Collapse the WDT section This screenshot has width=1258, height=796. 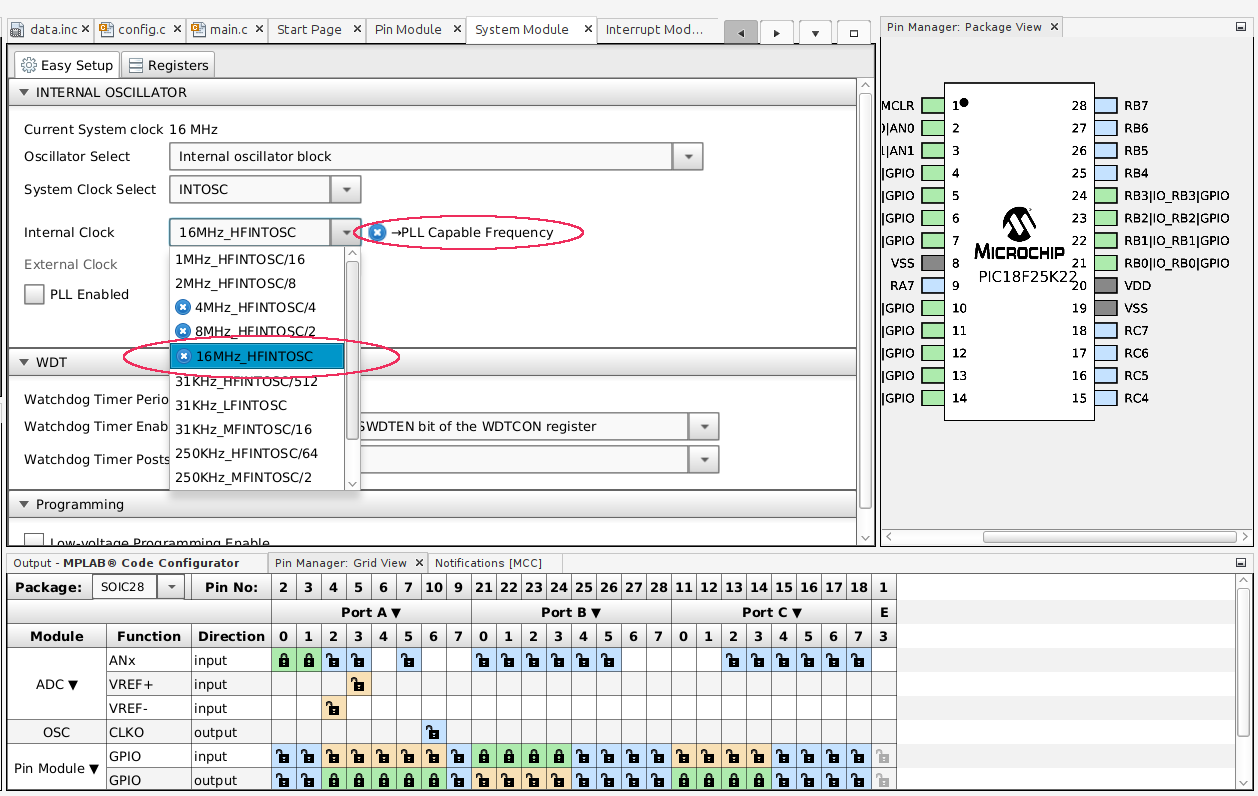pyautogui.click(x=24, y=362)
